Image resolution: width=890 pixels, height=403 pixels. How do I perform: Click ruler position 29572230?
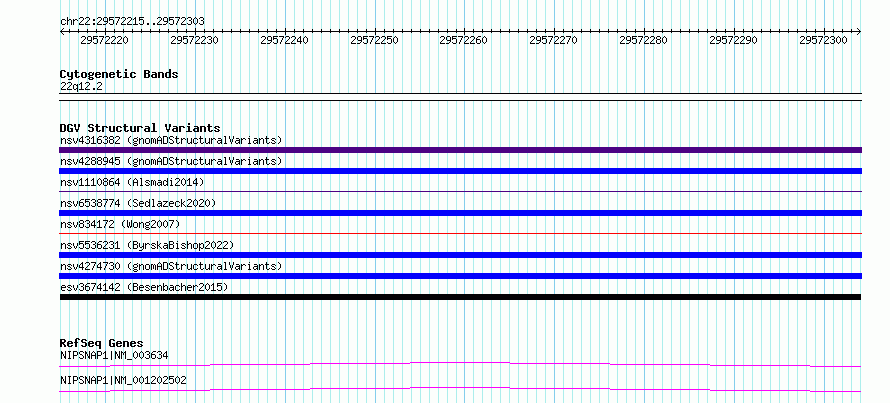(x=194, y=40)
